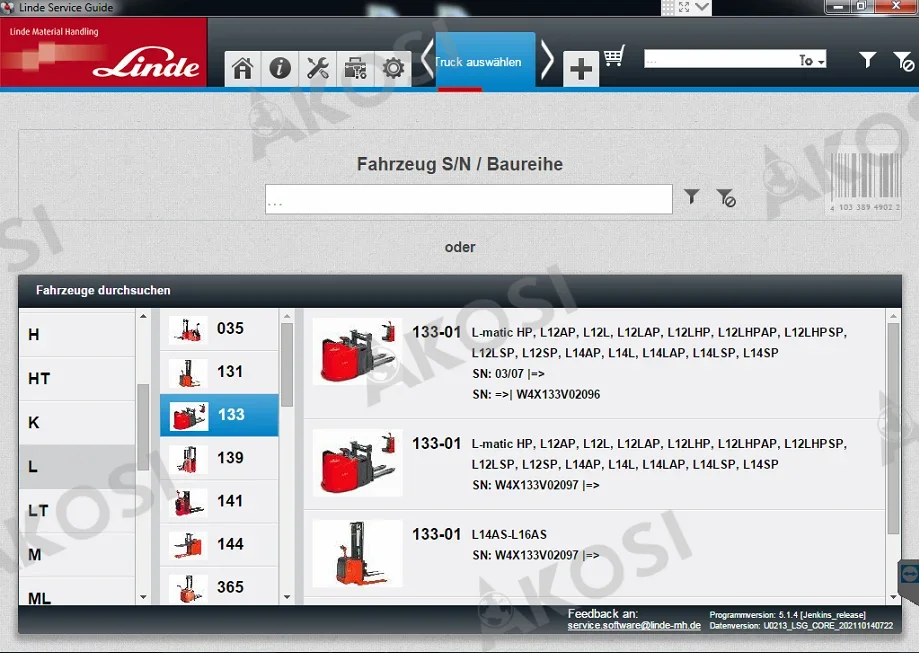Click the 139 truck thumbnail
The height and width of the screenshot is (653, 919).
click(188, 459)
